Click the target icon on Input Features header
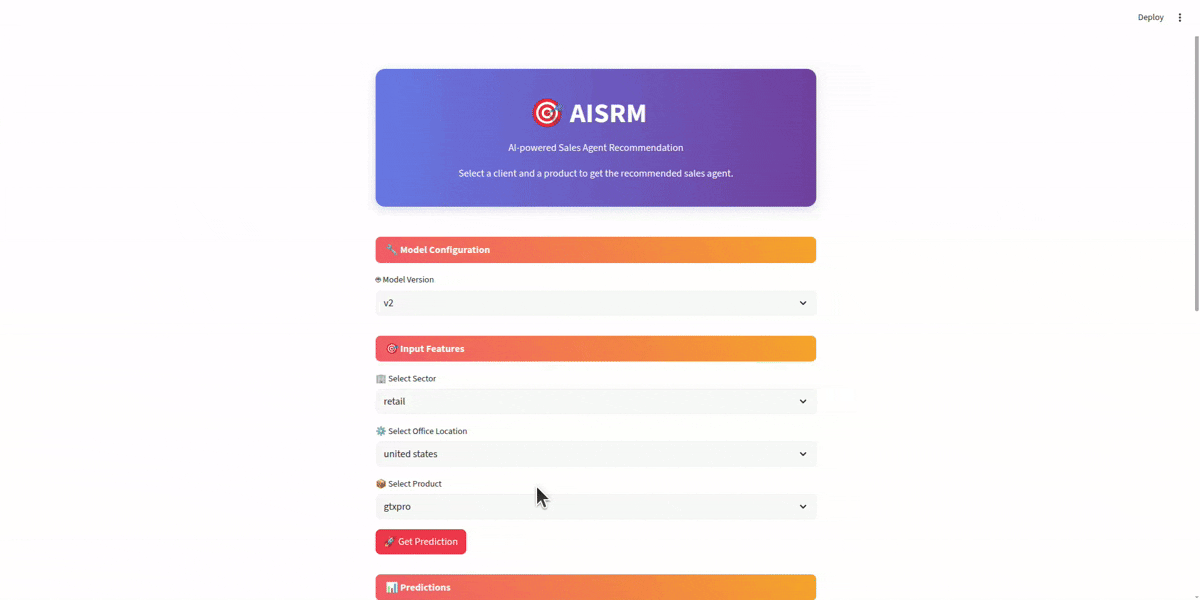Viewport: 1200px width, 600px height. (x=390, y=348)
